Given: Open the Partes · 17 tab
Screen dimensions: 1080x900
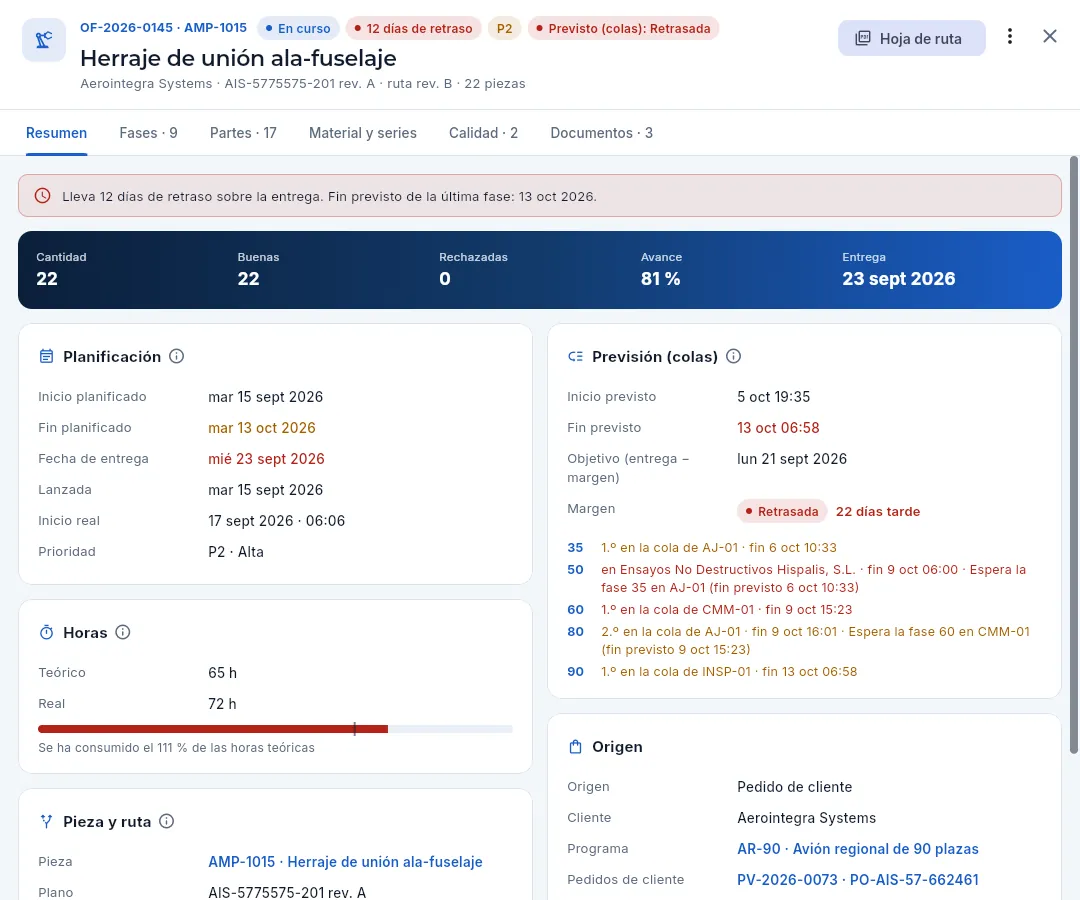Looking at the screenshot, I should click(x=243, y=133).
